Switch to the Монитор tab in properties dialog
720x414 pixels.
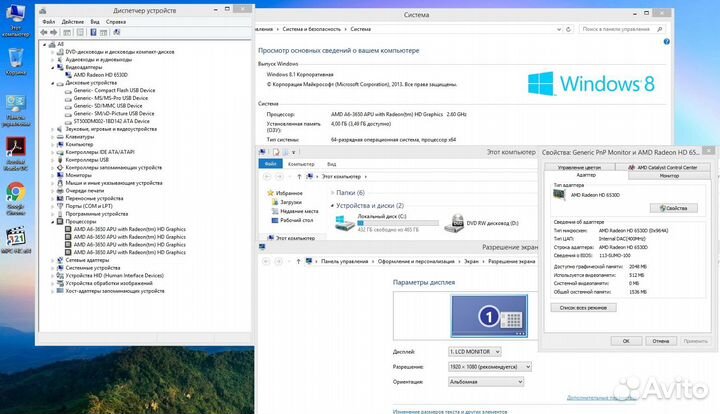669,176
